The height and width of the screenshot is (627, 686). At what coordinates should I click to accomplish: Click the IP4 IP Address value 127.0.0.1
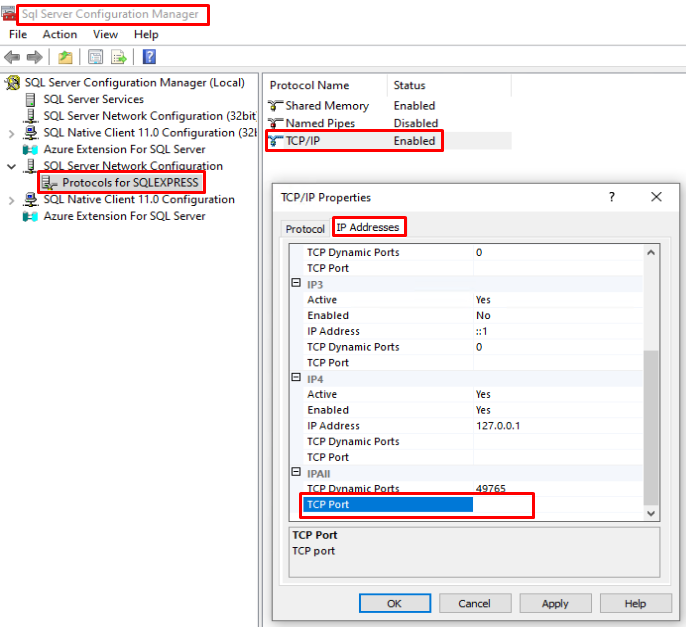pos(498,426)
